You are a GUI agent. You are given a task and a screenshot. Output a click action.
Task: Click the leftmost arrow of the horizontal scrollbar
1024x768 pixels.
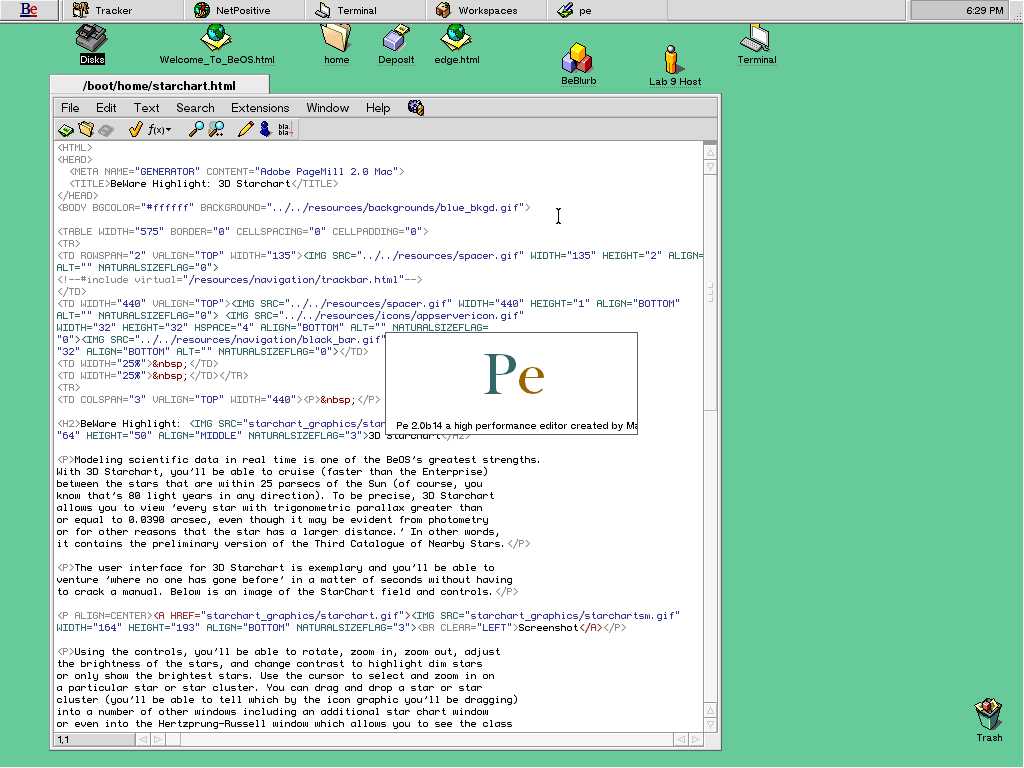coord(142,739)
